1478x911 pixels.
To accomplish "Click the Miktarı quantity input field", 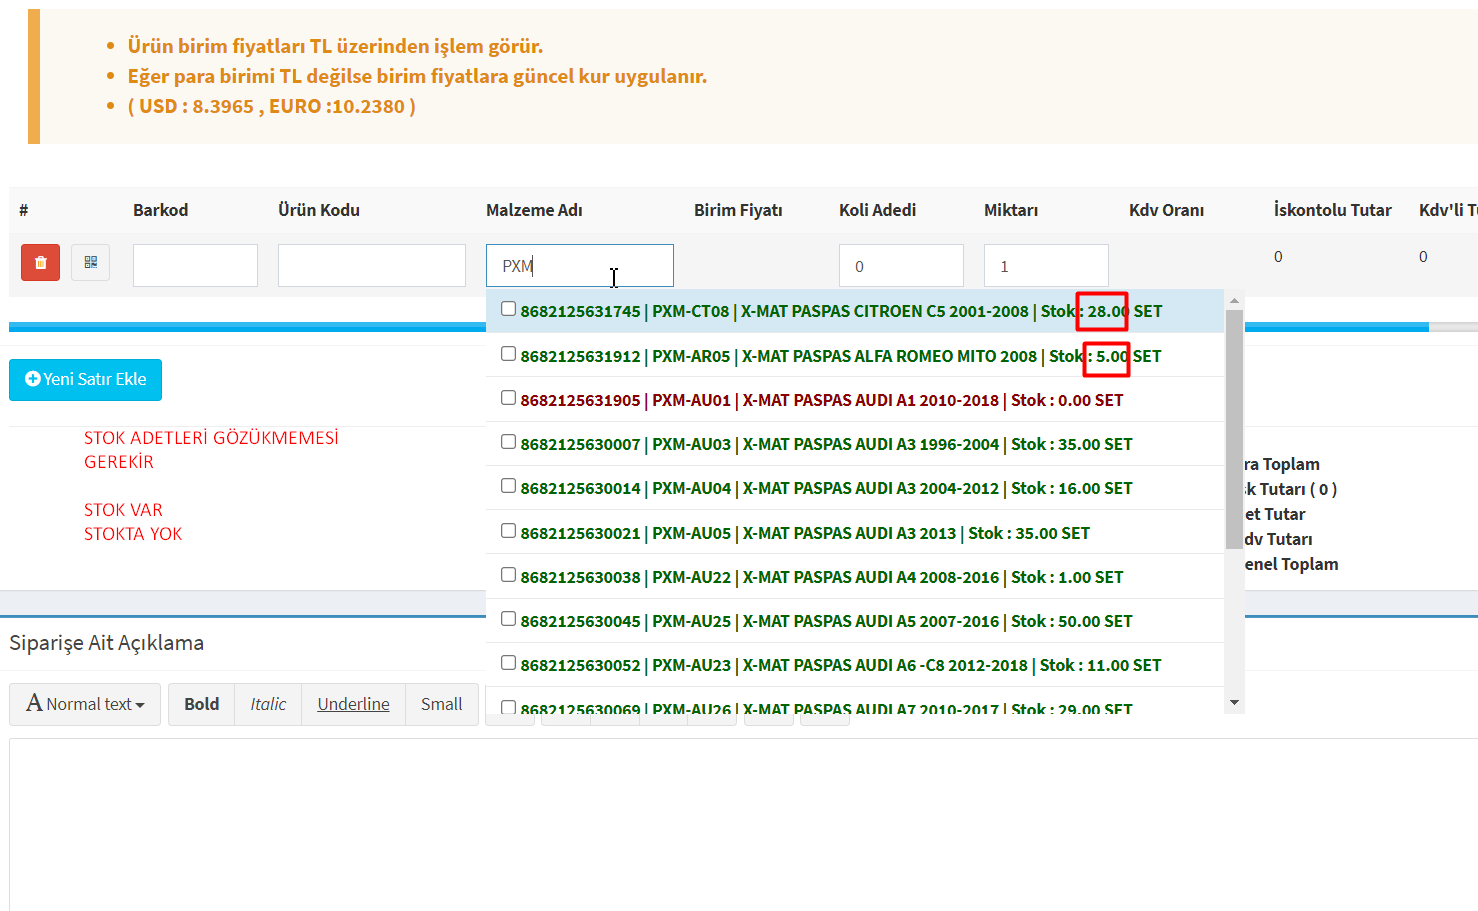I will pyautogui.click(x=1045, y=266).
